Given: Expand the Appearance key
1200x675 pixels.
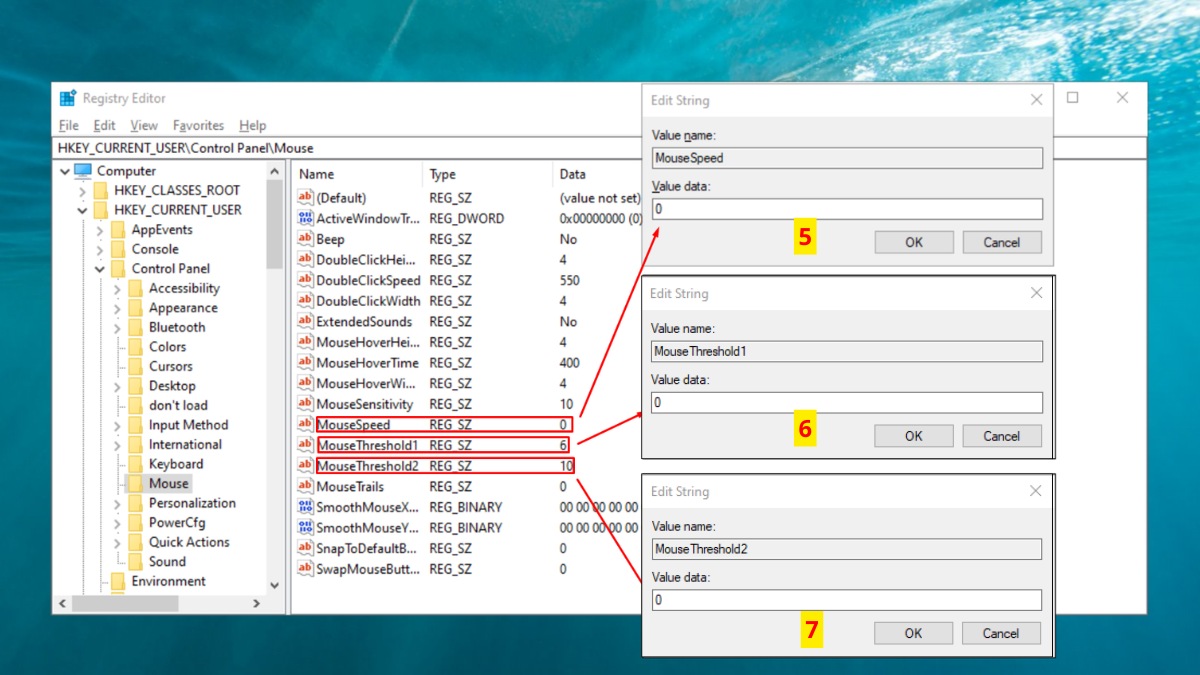Looking at the screenshot, I should (118, 308).
